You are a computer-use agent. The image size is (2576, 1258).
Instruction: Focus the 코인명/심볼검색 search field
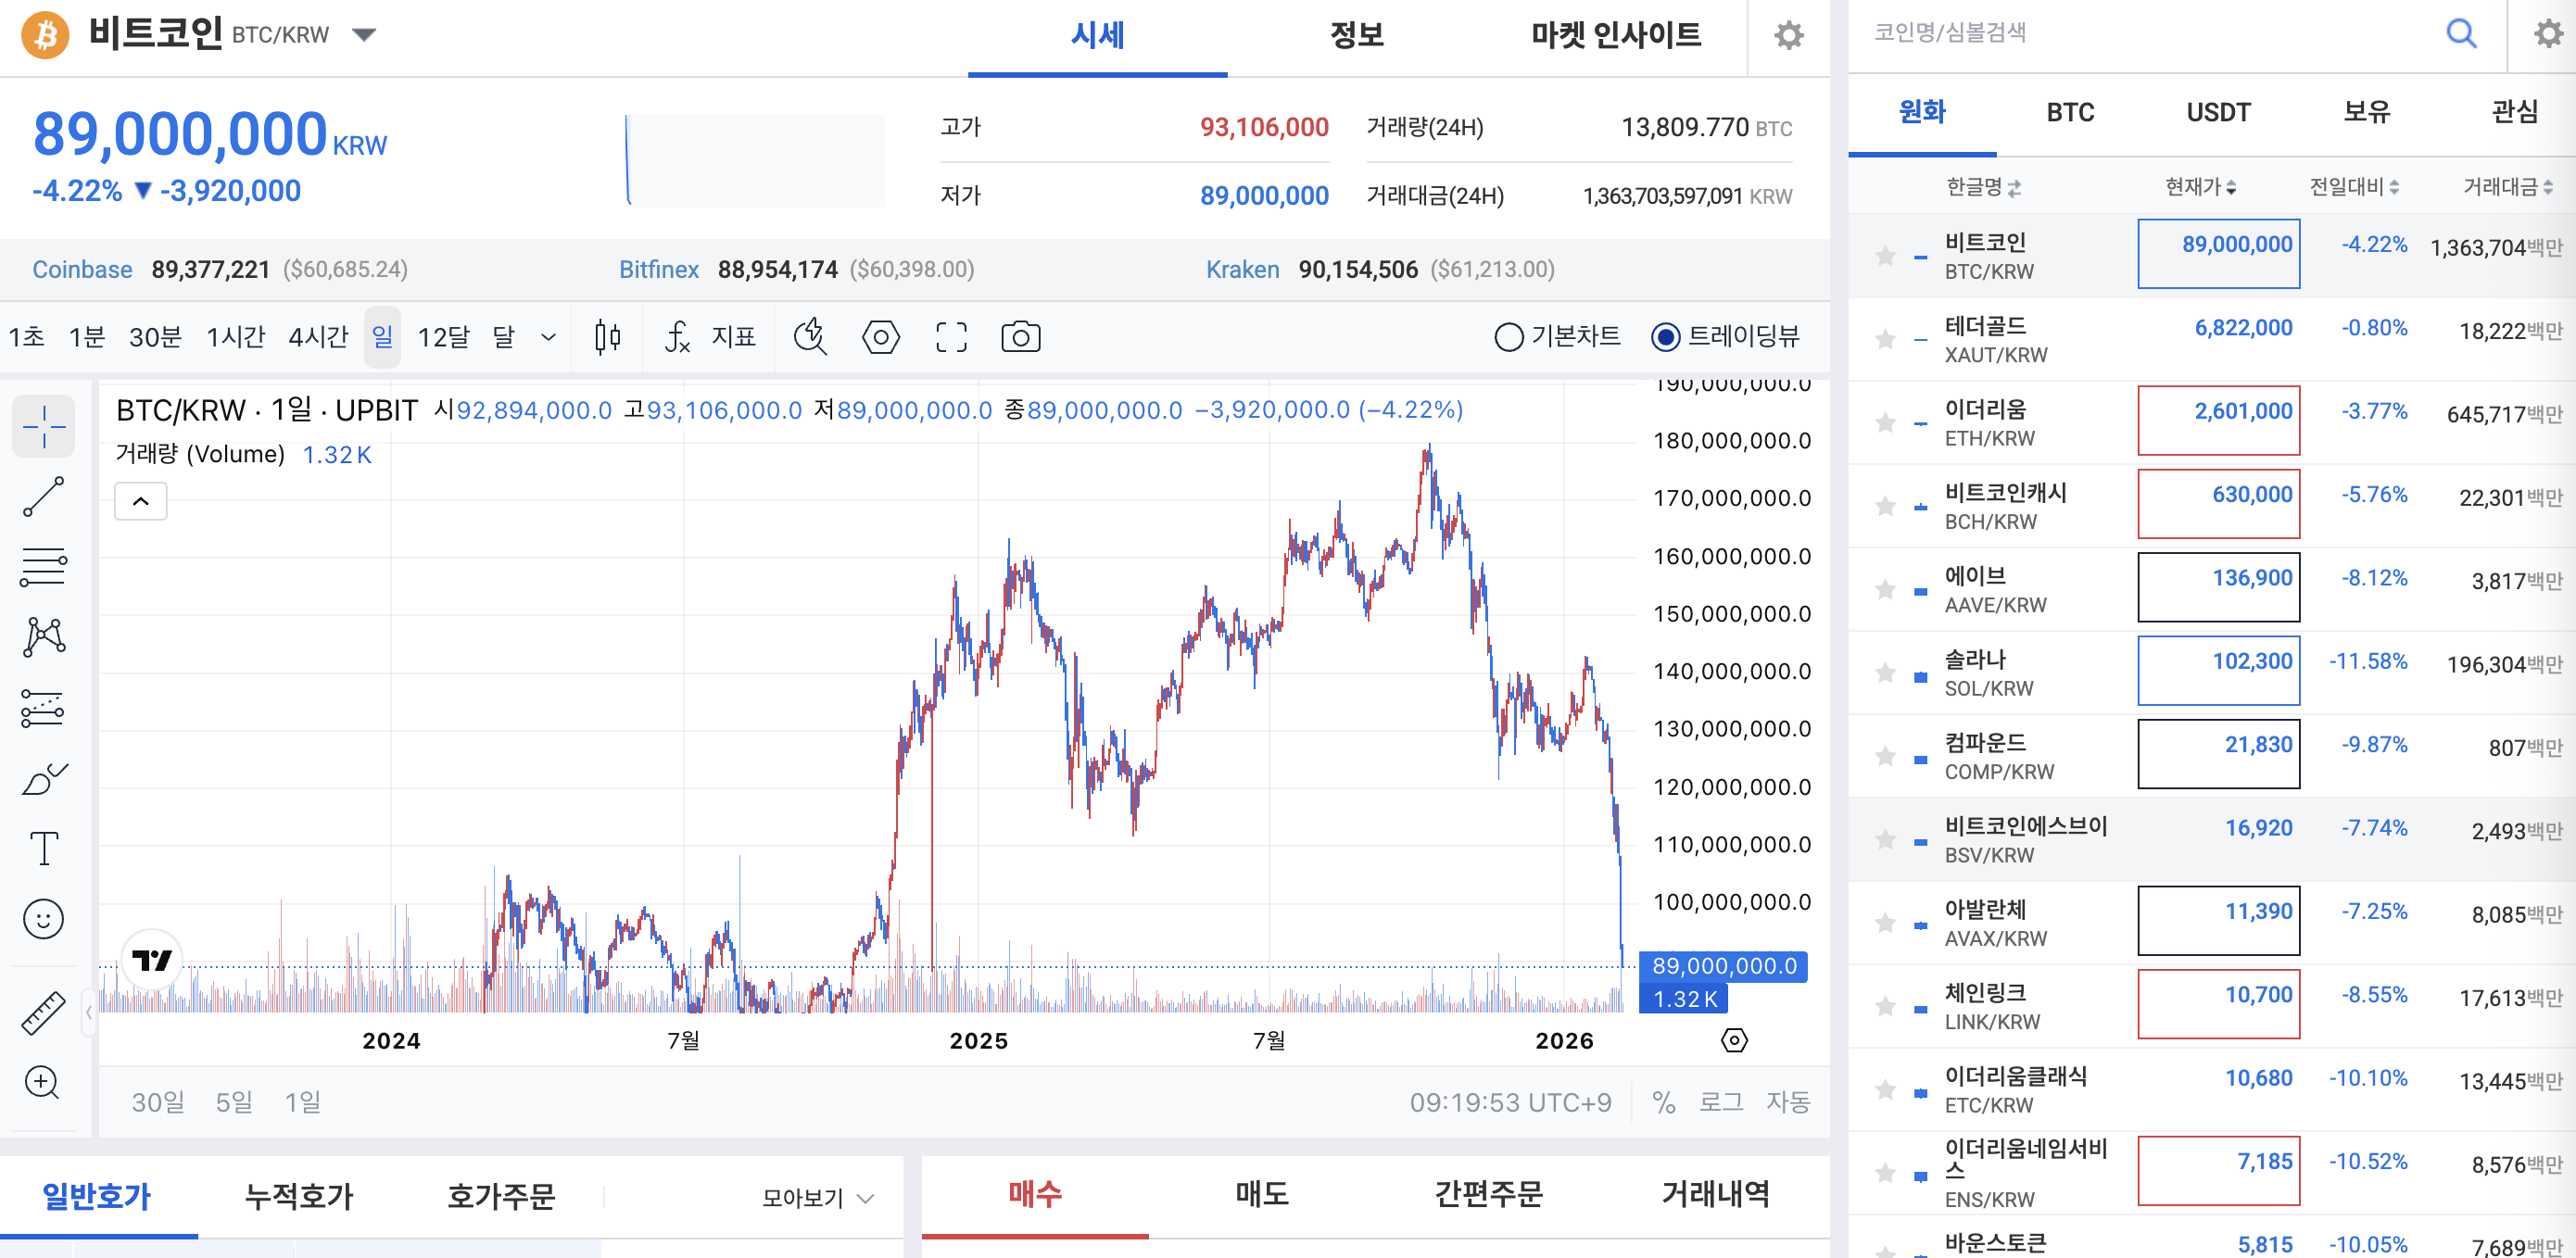(2150, 33)
